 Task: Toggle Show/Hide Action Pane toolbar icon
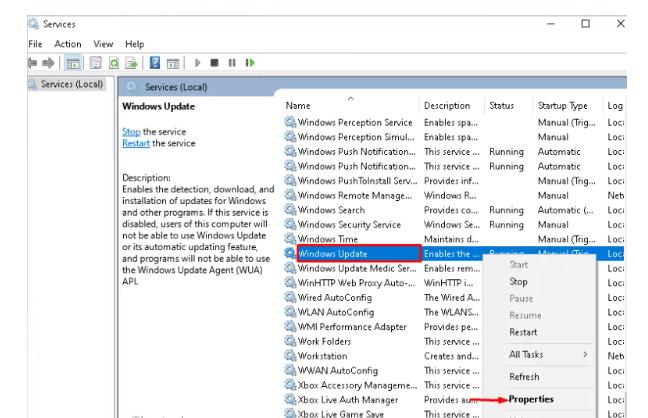pos(173,63)
